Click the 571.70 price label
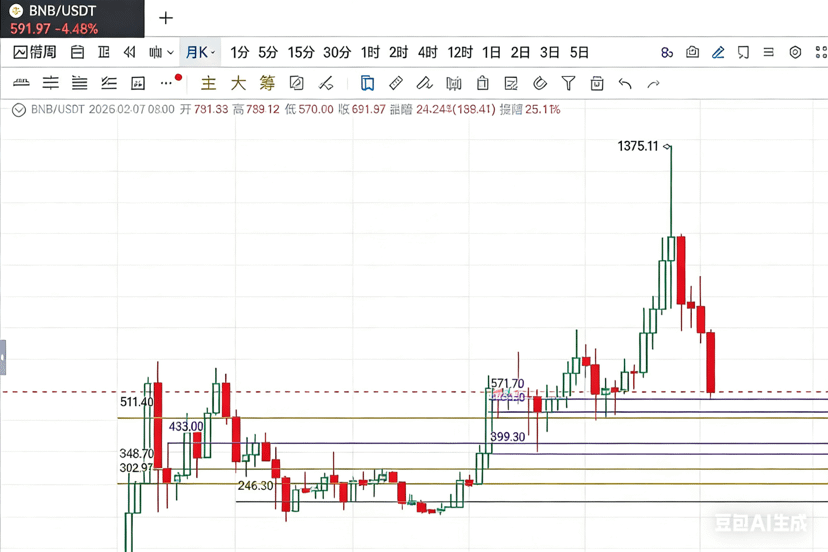The width and height of the screenshot is (828, 552). point(507,383)
